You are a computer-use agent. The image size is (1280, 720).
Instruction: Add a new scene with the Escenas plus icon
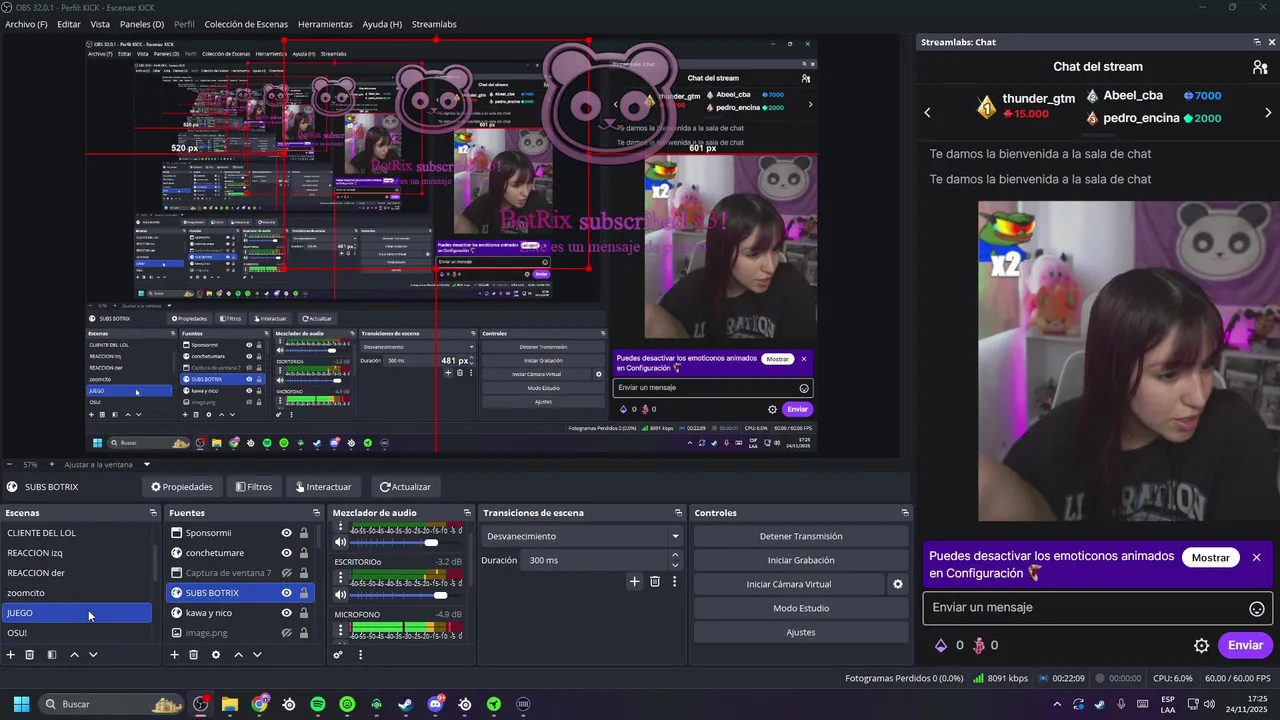[11, 655]
